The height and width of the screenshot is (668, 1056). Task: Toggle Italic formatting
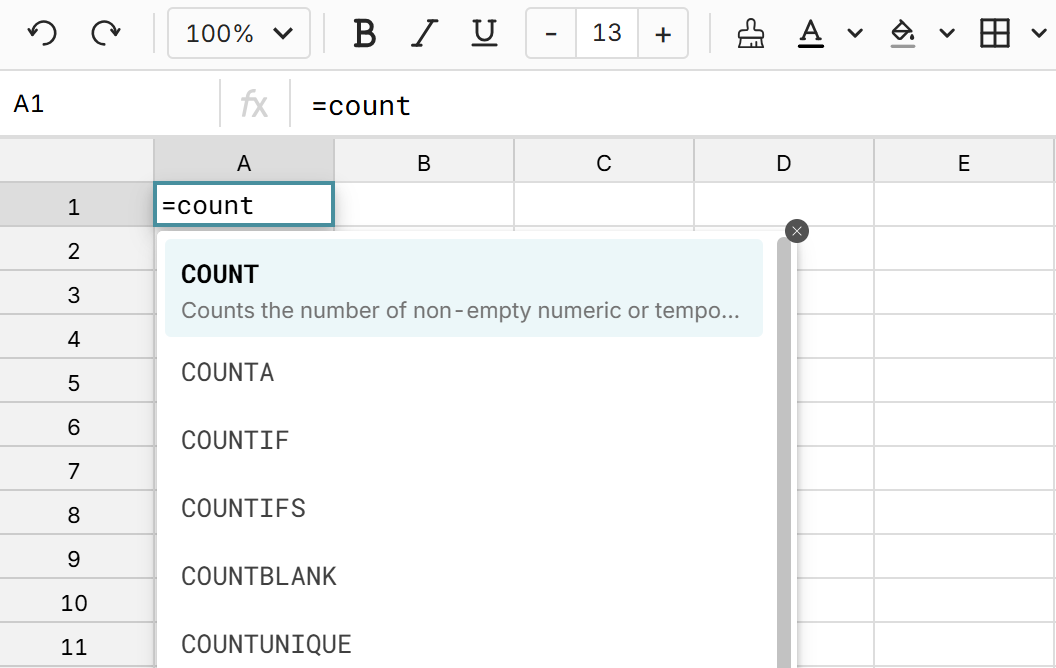tap(424, 33)
